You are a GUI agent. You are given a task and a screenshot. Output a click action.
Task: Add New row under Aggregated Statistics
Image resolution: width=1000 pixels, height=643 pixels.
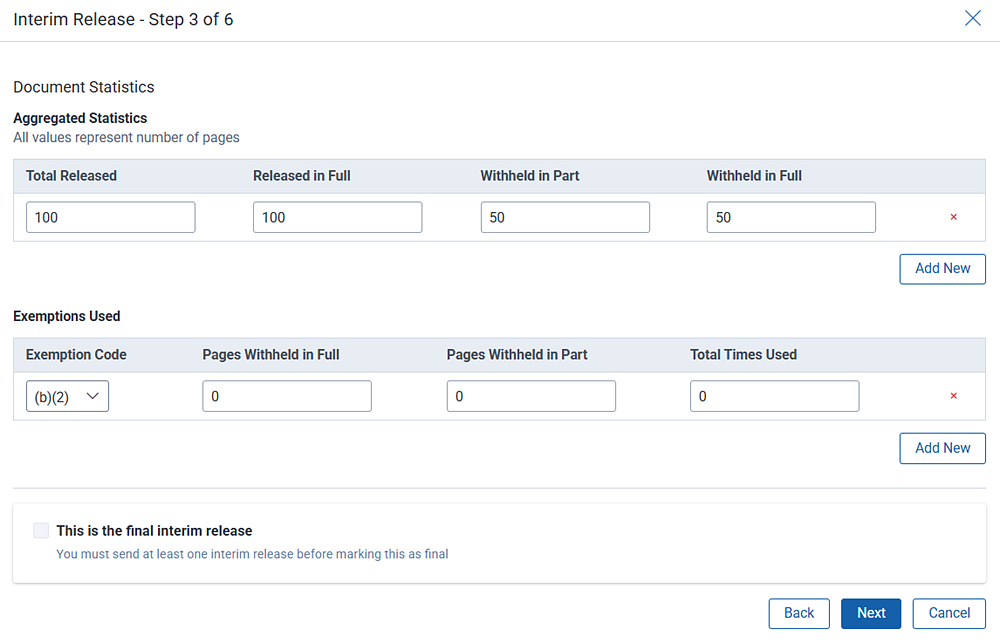click(942, 269)
